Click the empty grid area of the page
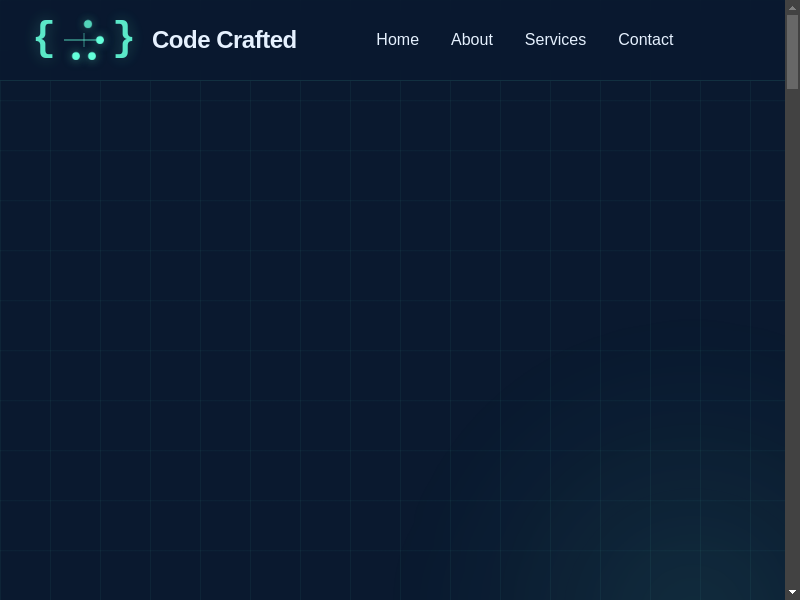This screenshot has height=600, width=800. (300, 300)
